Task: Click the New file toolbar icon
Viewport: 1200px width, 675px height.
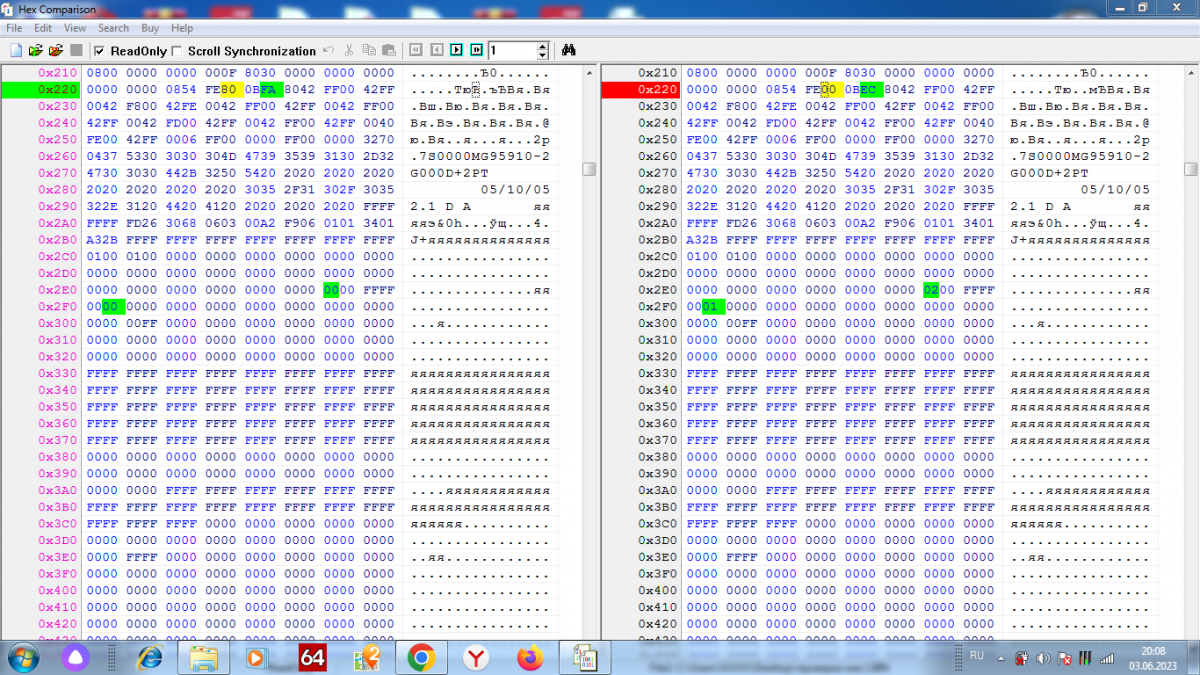Action: pyautogui.click(x=16, y=50)
